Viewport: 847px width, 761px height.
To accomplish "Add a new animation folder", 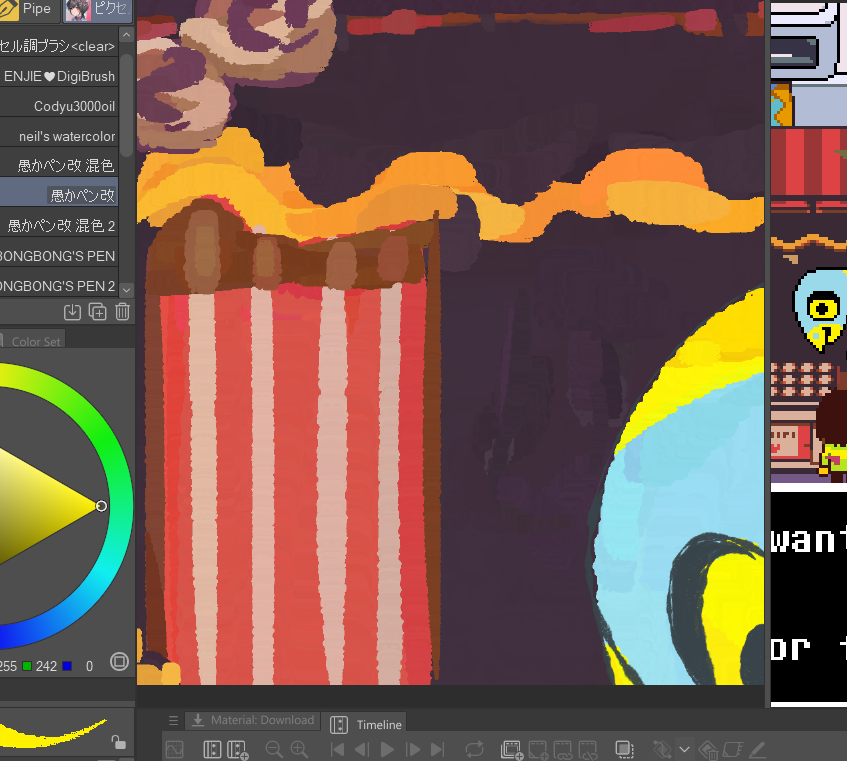I will (x=511, y=749).
